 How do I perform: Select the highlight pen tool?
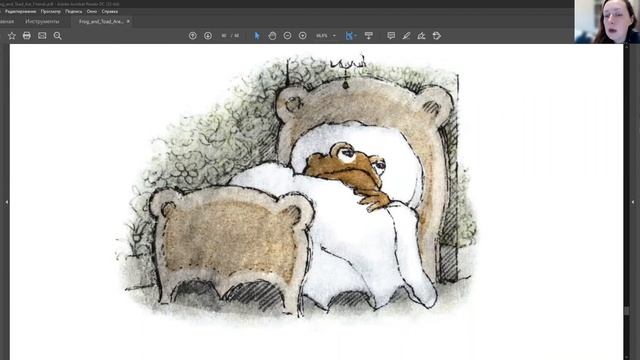pos(406,36)
